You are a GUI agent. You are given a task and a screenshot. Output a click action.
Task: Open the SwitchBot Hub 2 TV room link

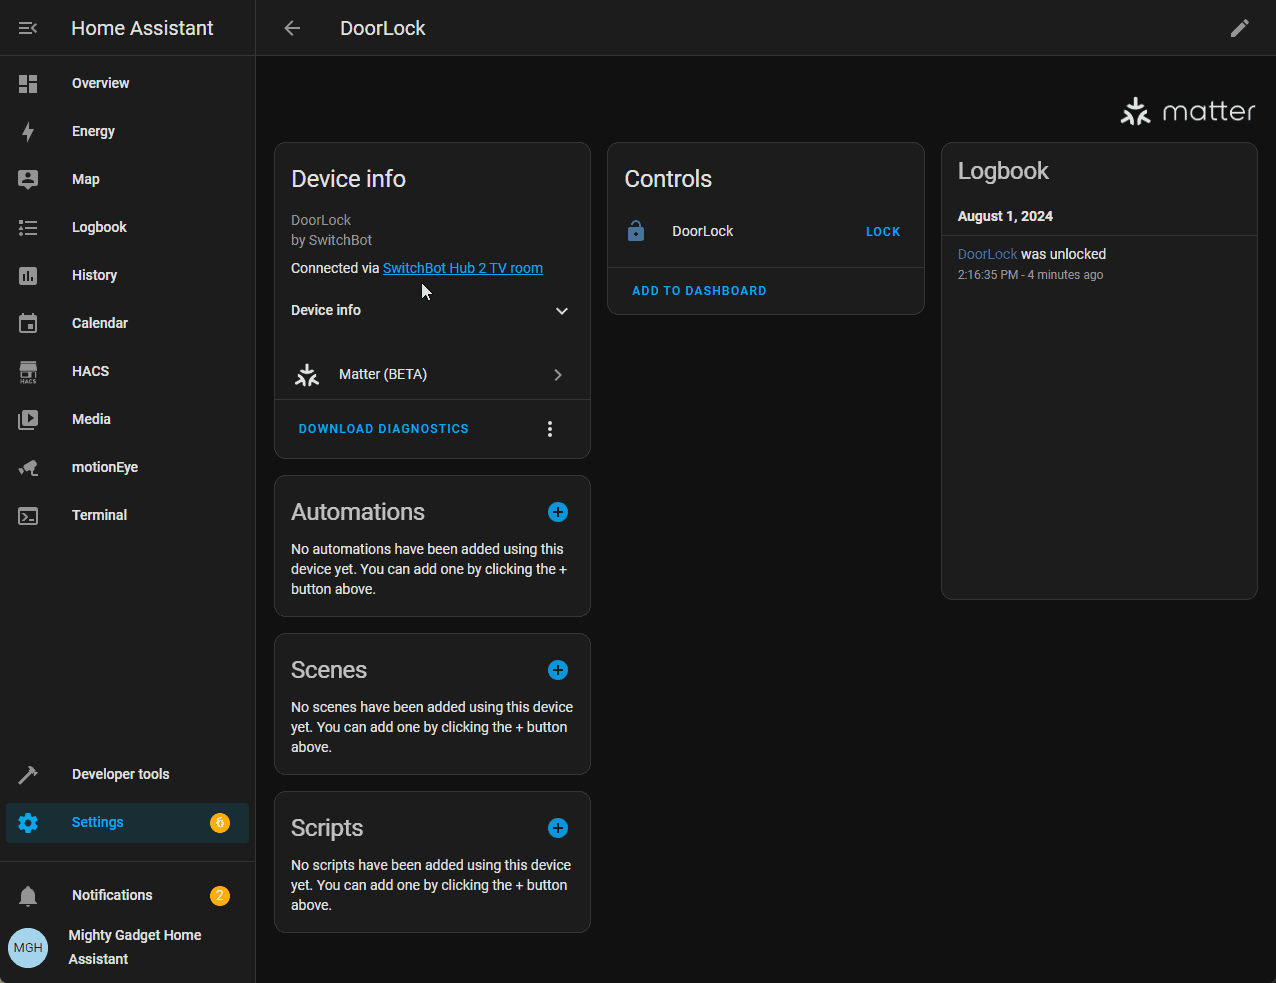(x=462, y=268)
